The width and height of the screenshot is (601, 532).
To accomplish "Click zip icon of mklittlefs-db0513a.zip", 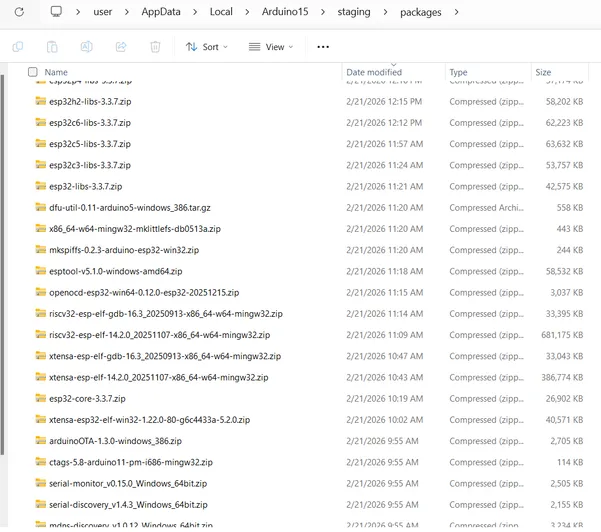I will click(x=41, y=228).
